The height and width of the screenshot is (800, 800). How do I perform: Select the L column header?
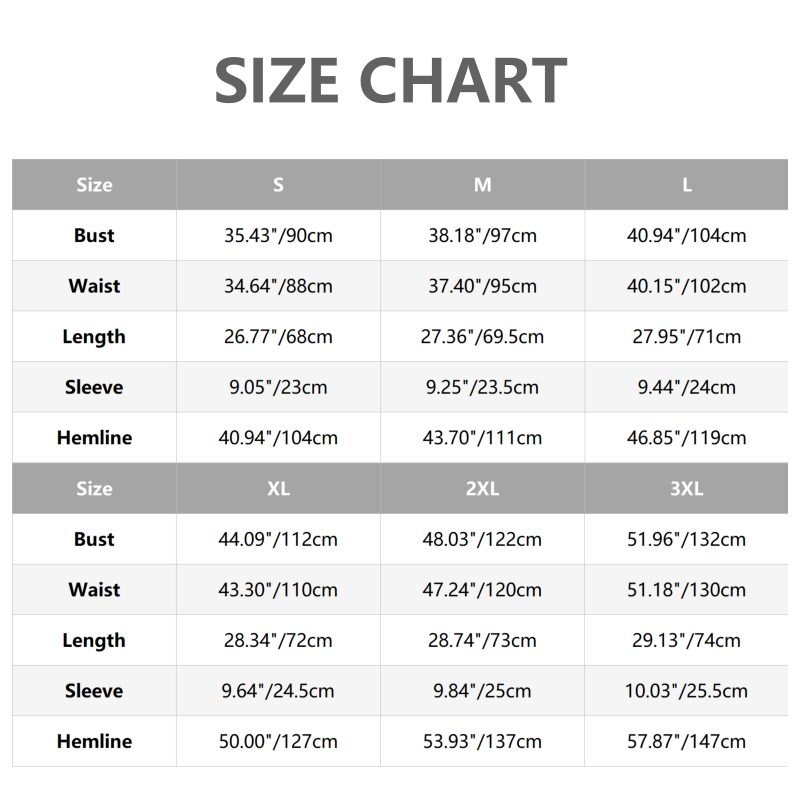coord(687,185)
